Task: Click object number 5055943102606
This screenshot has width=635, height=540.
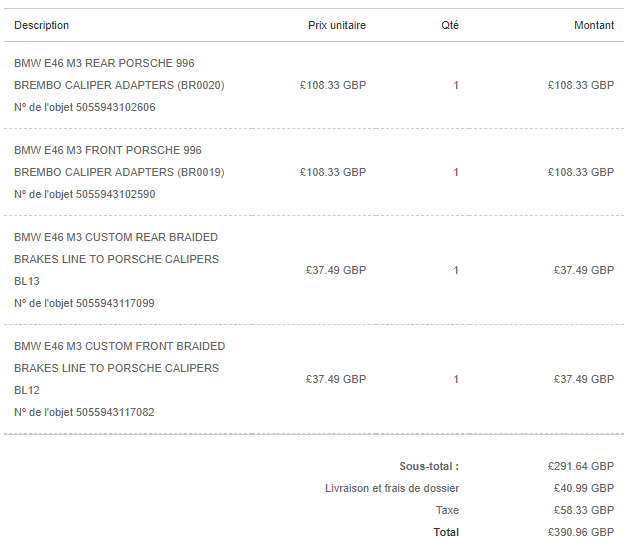Action: coord(85,107)
